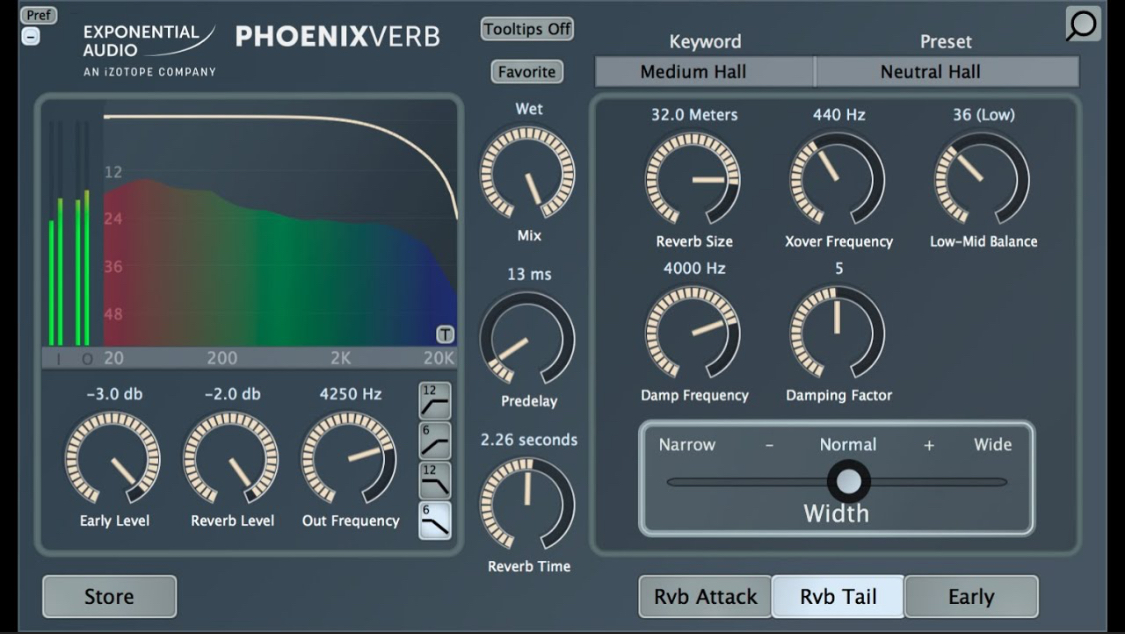This screenshot has width=1125, height=634.
Task: Click the Normal label on Width slider
Action: click(848, 445)
